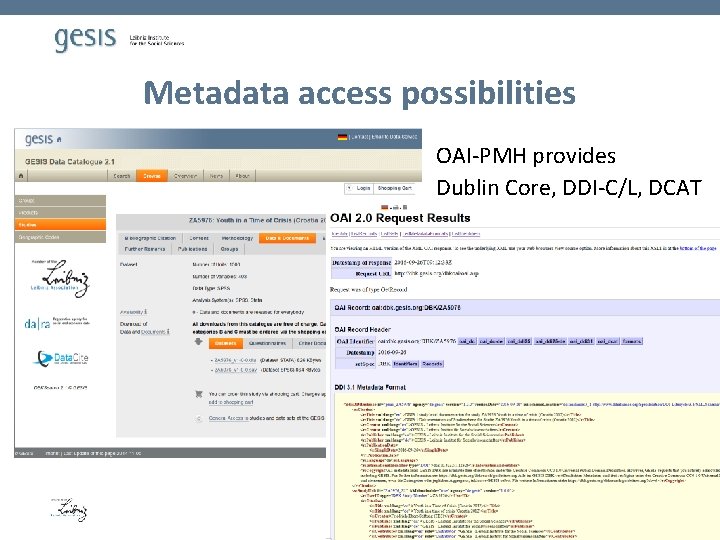Open the Browse tab in Data Catalogue
The width and height of the screenshot is (720, 540).
(152, 176)
